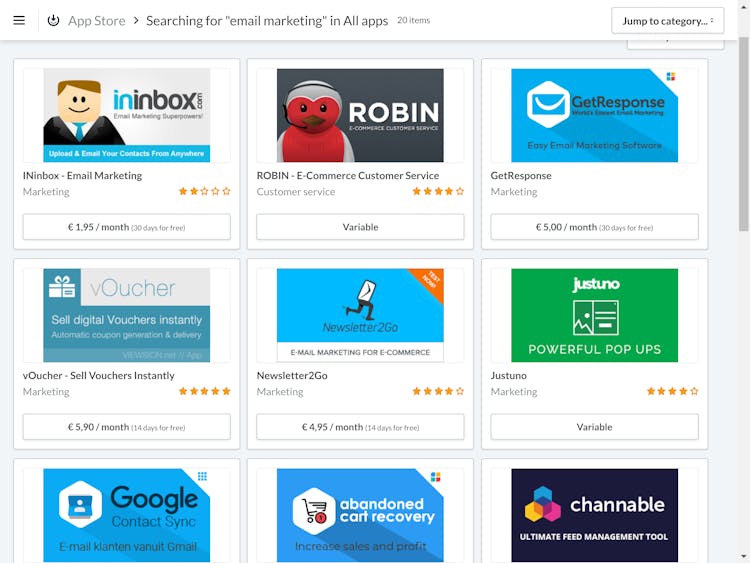
Task: Open the GetResponse app thumbnail
Action: click(x=595, y=115)
